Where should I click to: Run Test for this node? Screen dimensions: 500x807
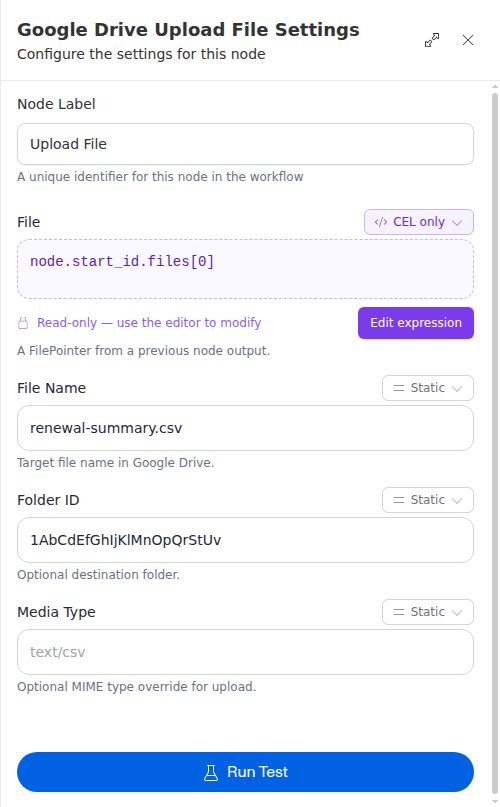[x=245, y=772]
